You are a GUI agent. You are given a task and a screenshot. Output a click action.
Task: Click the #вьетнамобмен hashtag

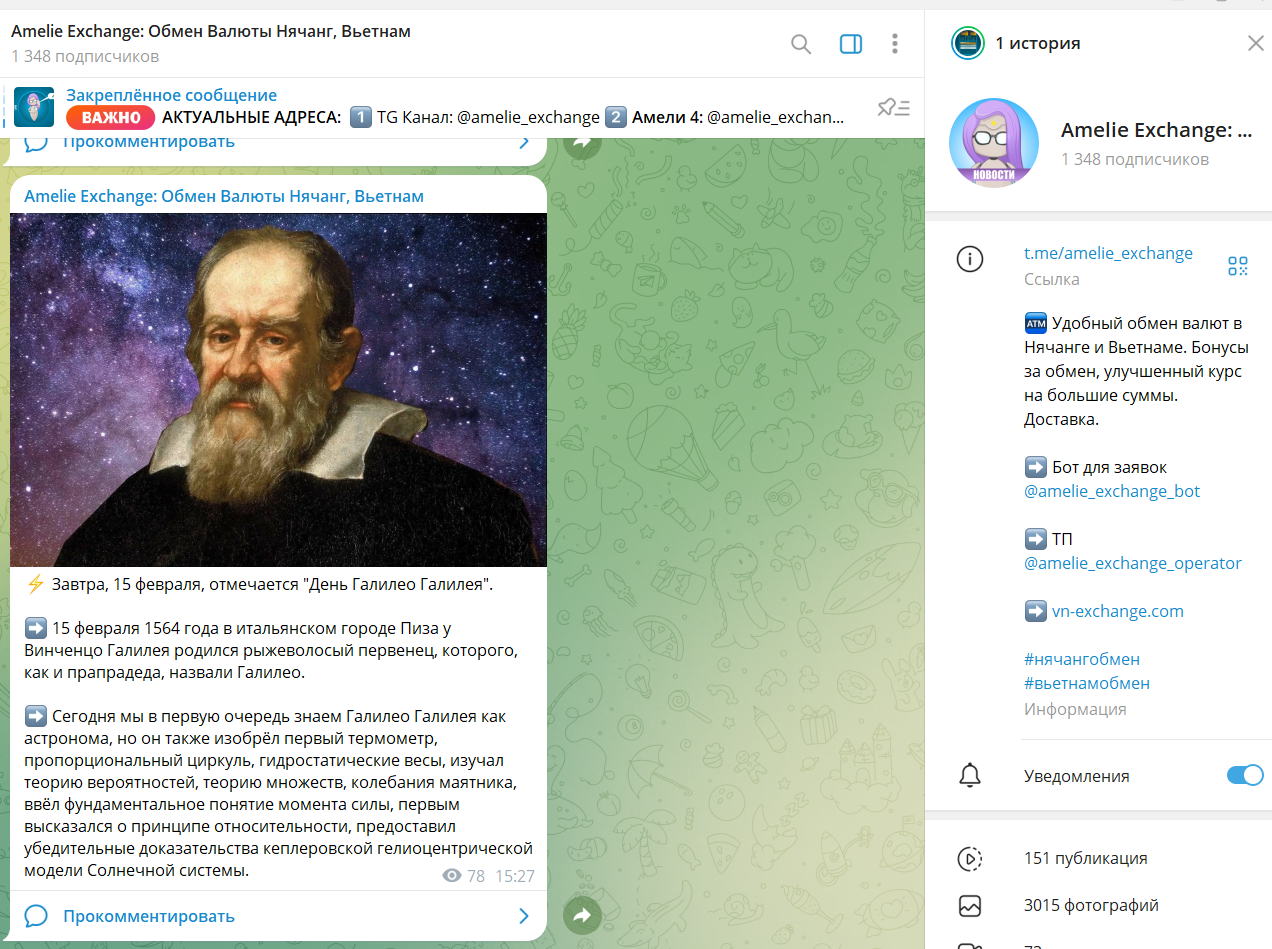(1087, 683)
